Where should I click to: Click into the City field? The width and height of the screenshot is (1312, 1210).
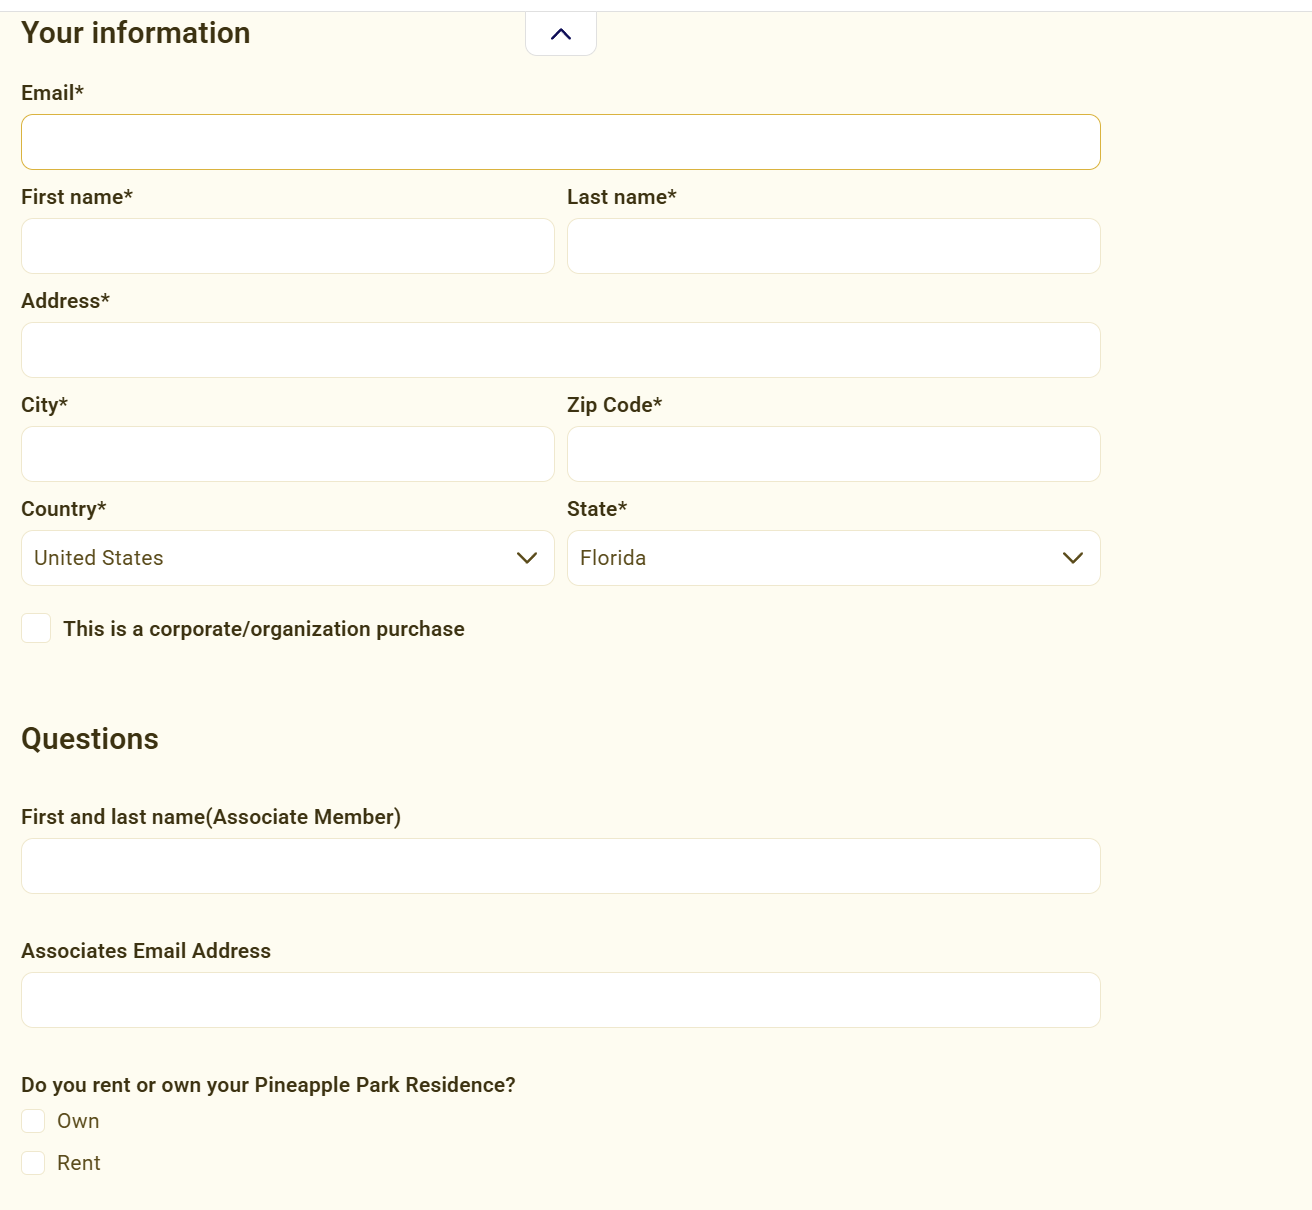[x=287, y=454]
